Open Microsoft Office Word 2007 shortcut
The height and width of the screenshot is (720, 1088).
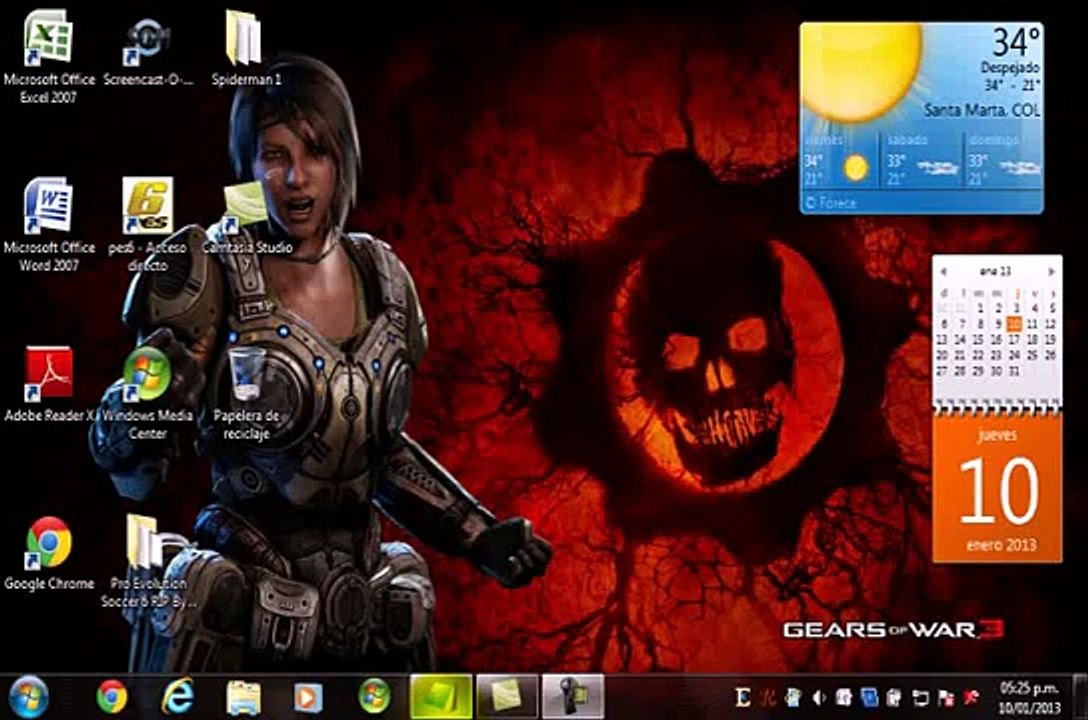tap(49, 225)
